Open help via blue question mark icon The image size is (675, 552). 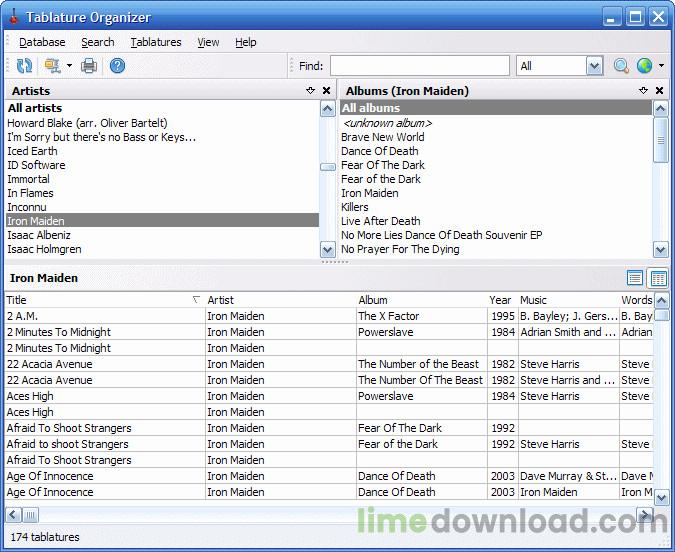(x=117, y=66)
